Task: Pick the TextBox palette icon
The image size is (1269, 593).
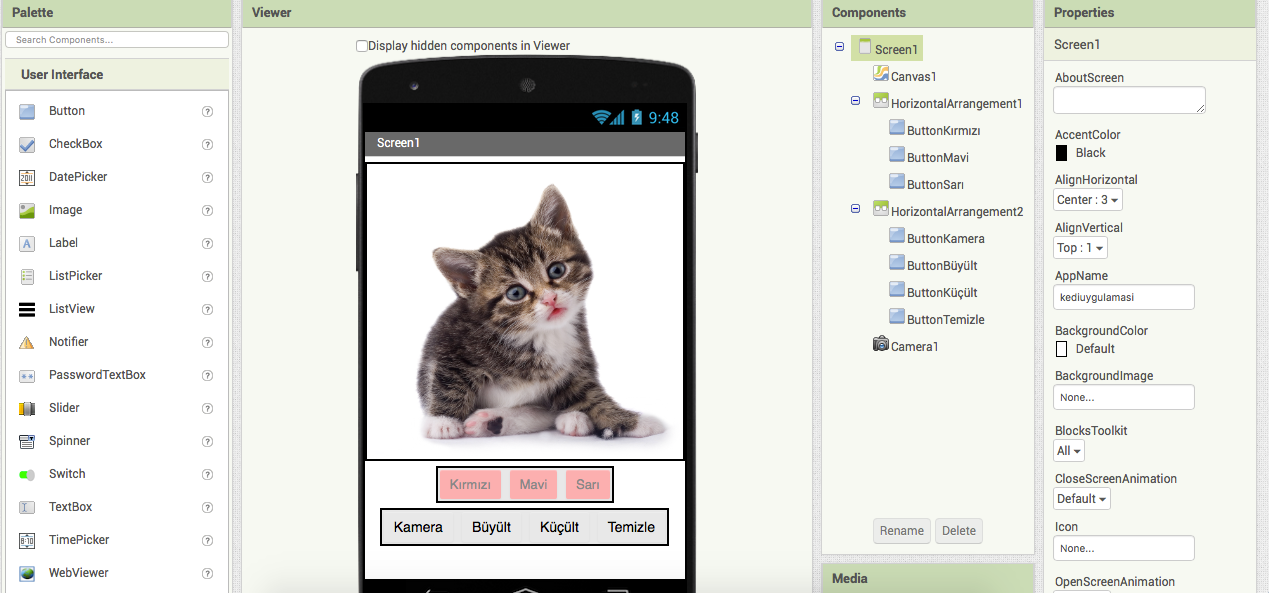Action: pyautogui.click(x=27, y=508)
